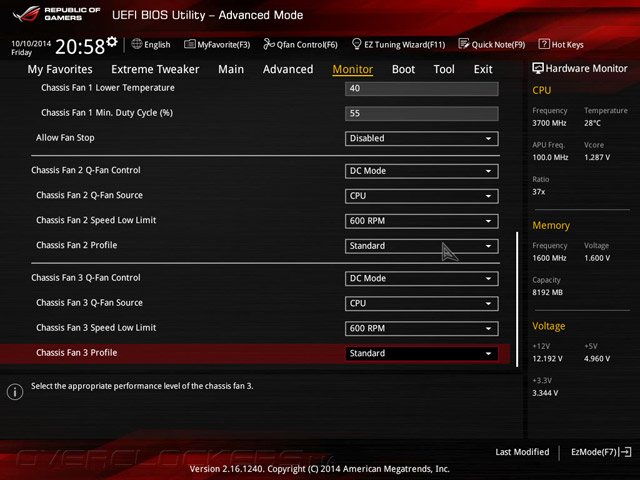Click the Hardware Monitor title
Screen dimensions: 640x480
point(587,69)
